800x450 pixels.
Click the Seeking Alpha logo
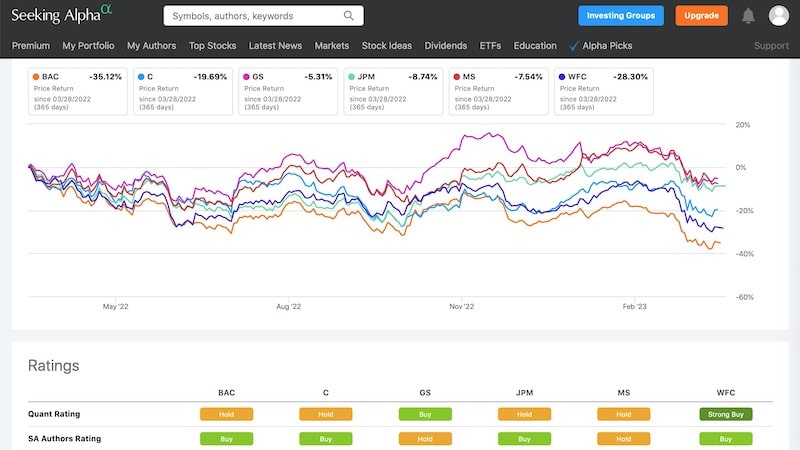[61, 14]
